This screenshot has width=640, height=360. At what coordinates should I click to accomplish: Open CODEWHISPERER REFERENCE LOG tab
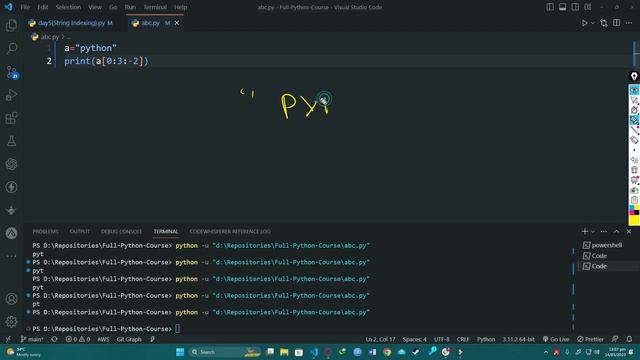(230, 231)
